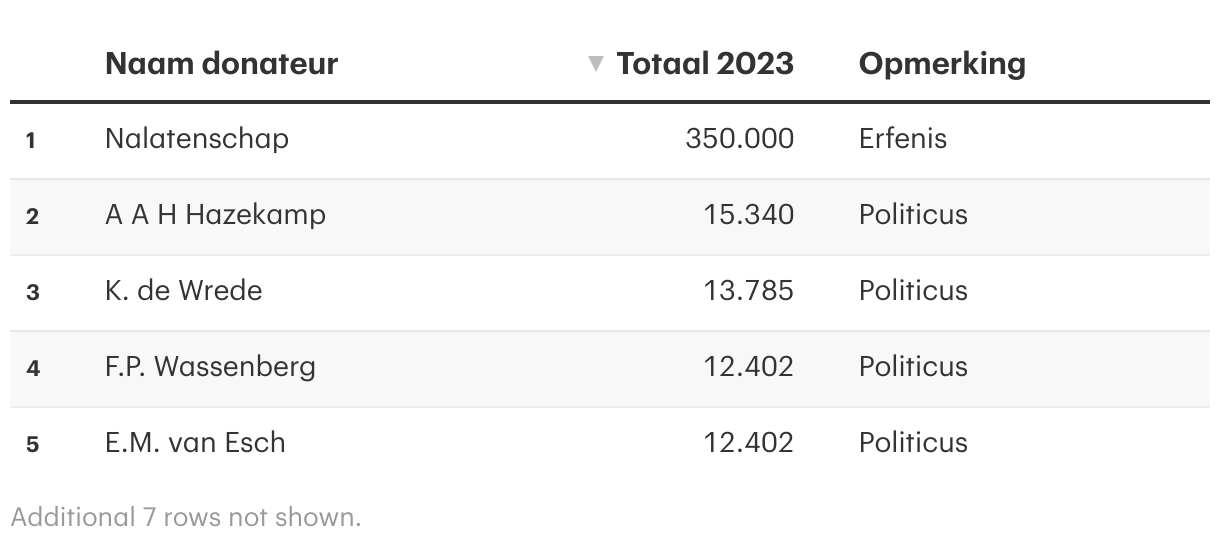Viewport: 1220px width, 544px height.
Task: Click row number 1 index
Action: pyautogui.click(x=31, y=141)
